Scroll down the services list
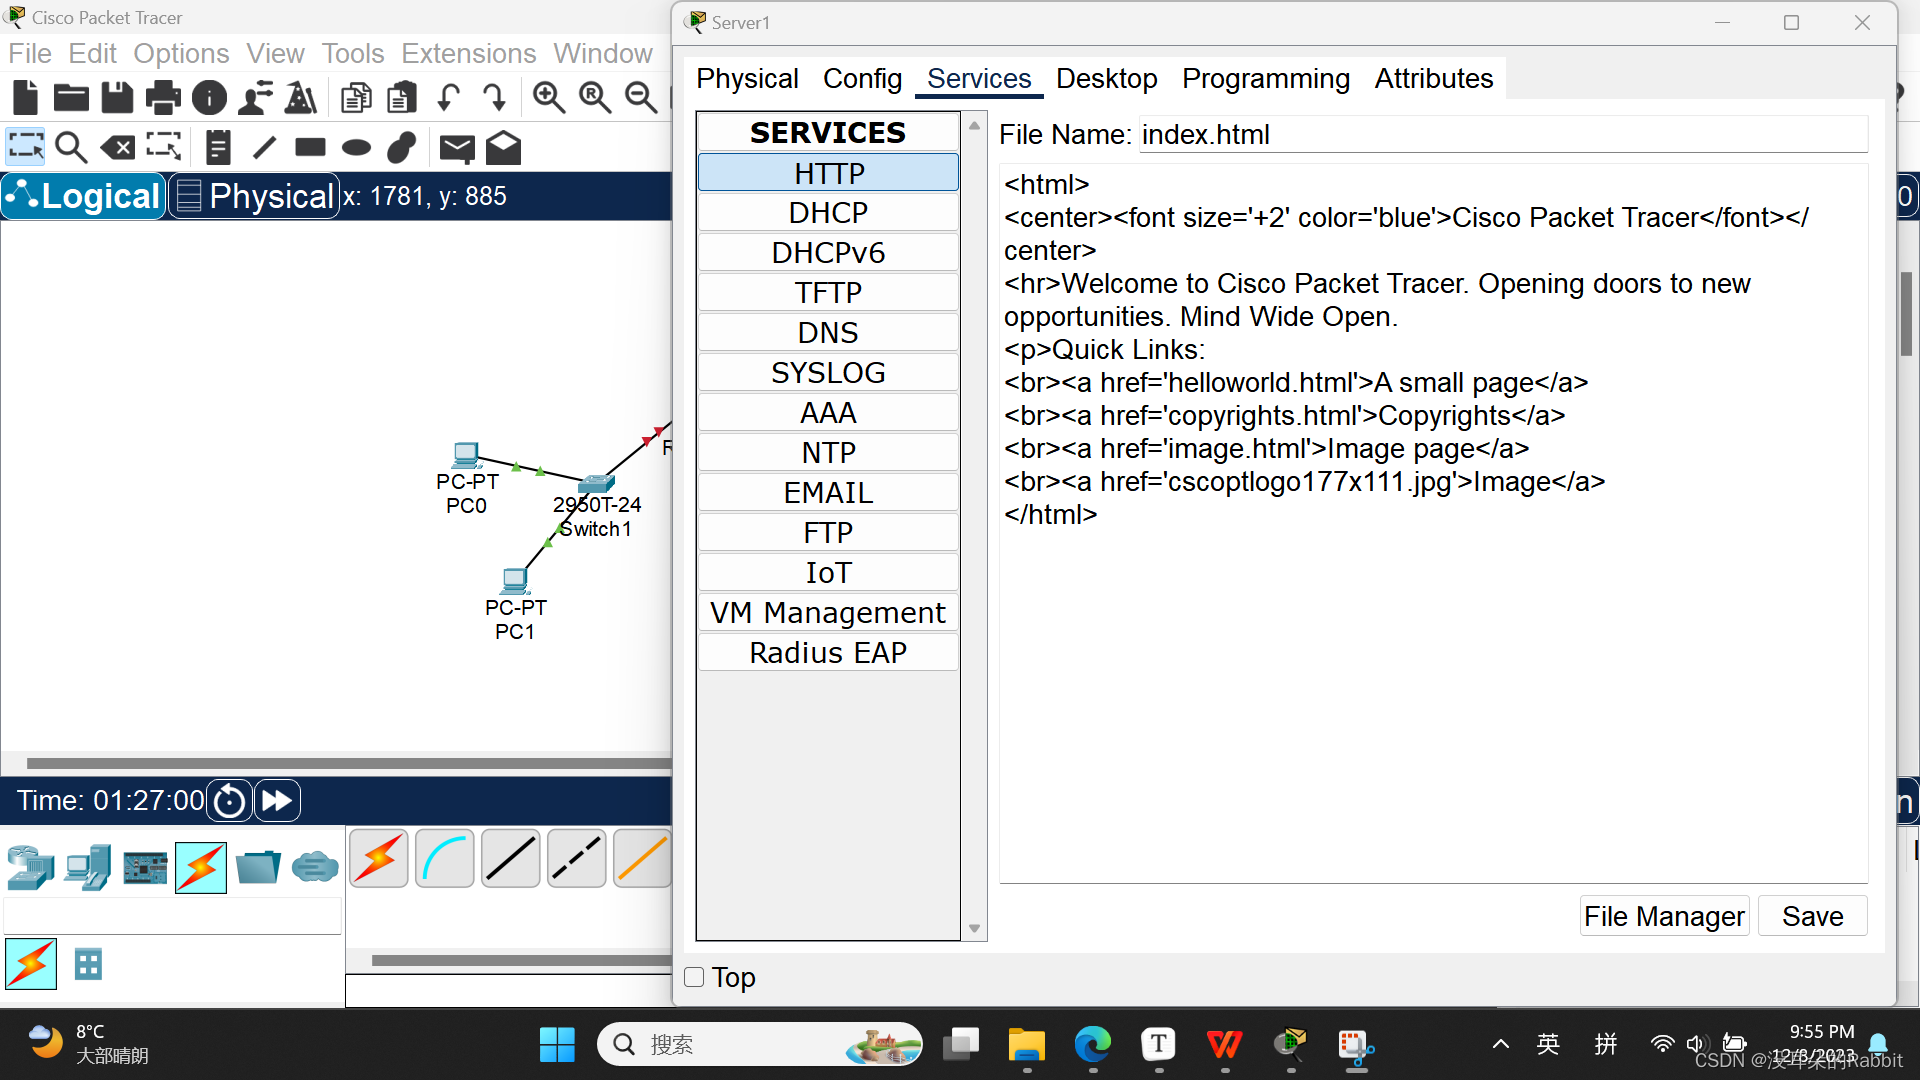The height and width of the screenshot is (1080, 1920). [975, 931]
